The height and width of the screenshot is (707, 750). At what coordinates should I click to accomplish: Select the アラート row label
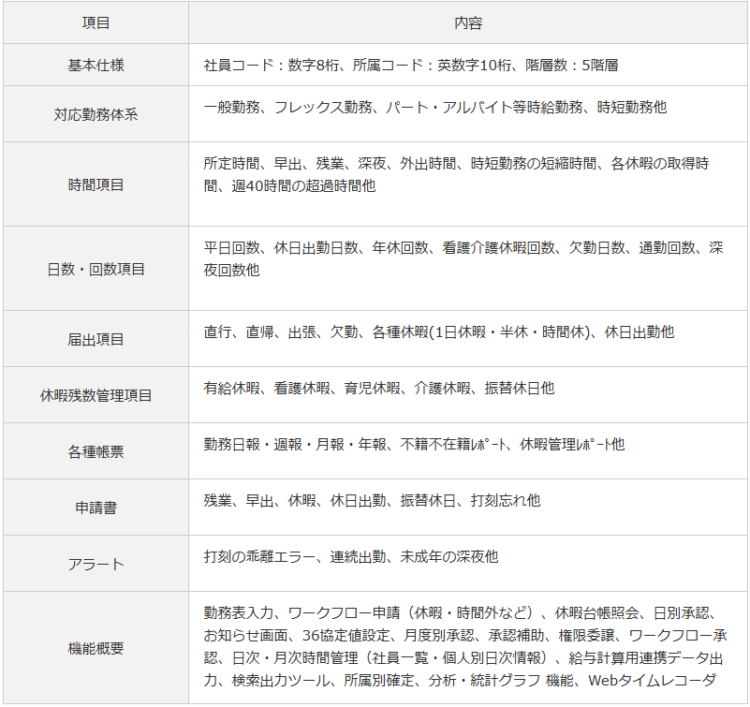[96, 564]
